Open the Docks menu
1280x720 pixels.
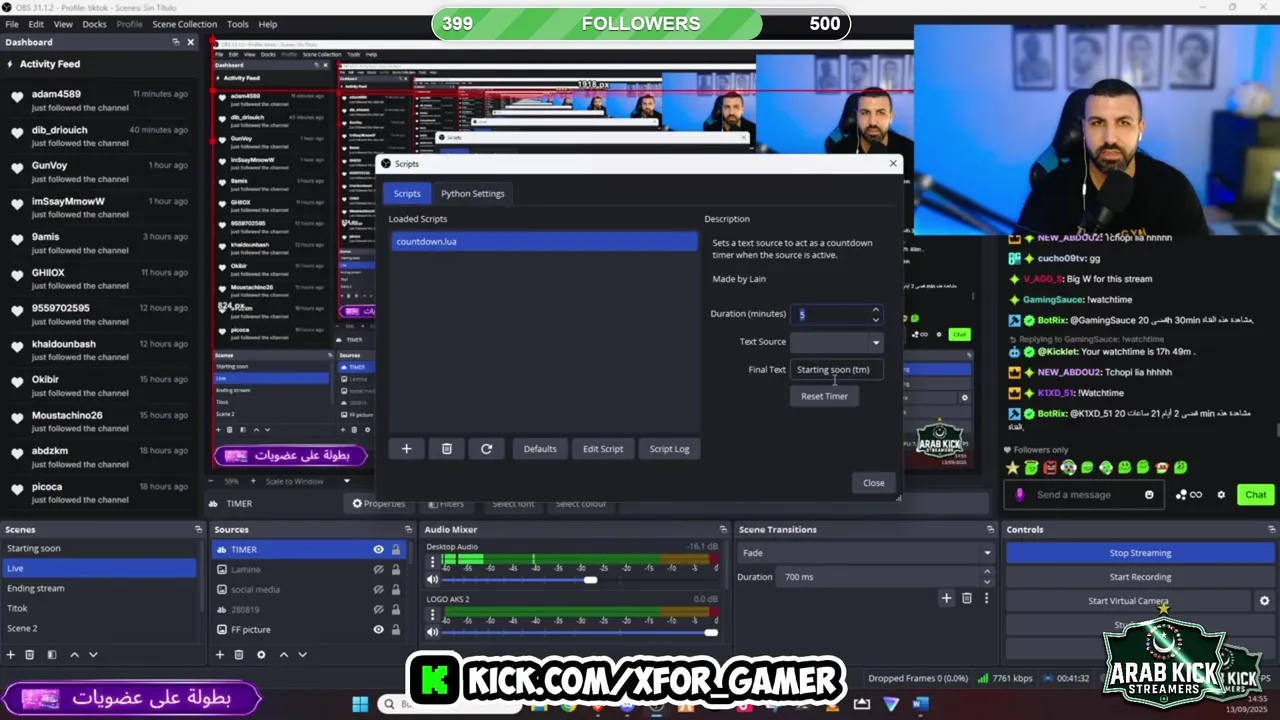click(x=94, y=24)
